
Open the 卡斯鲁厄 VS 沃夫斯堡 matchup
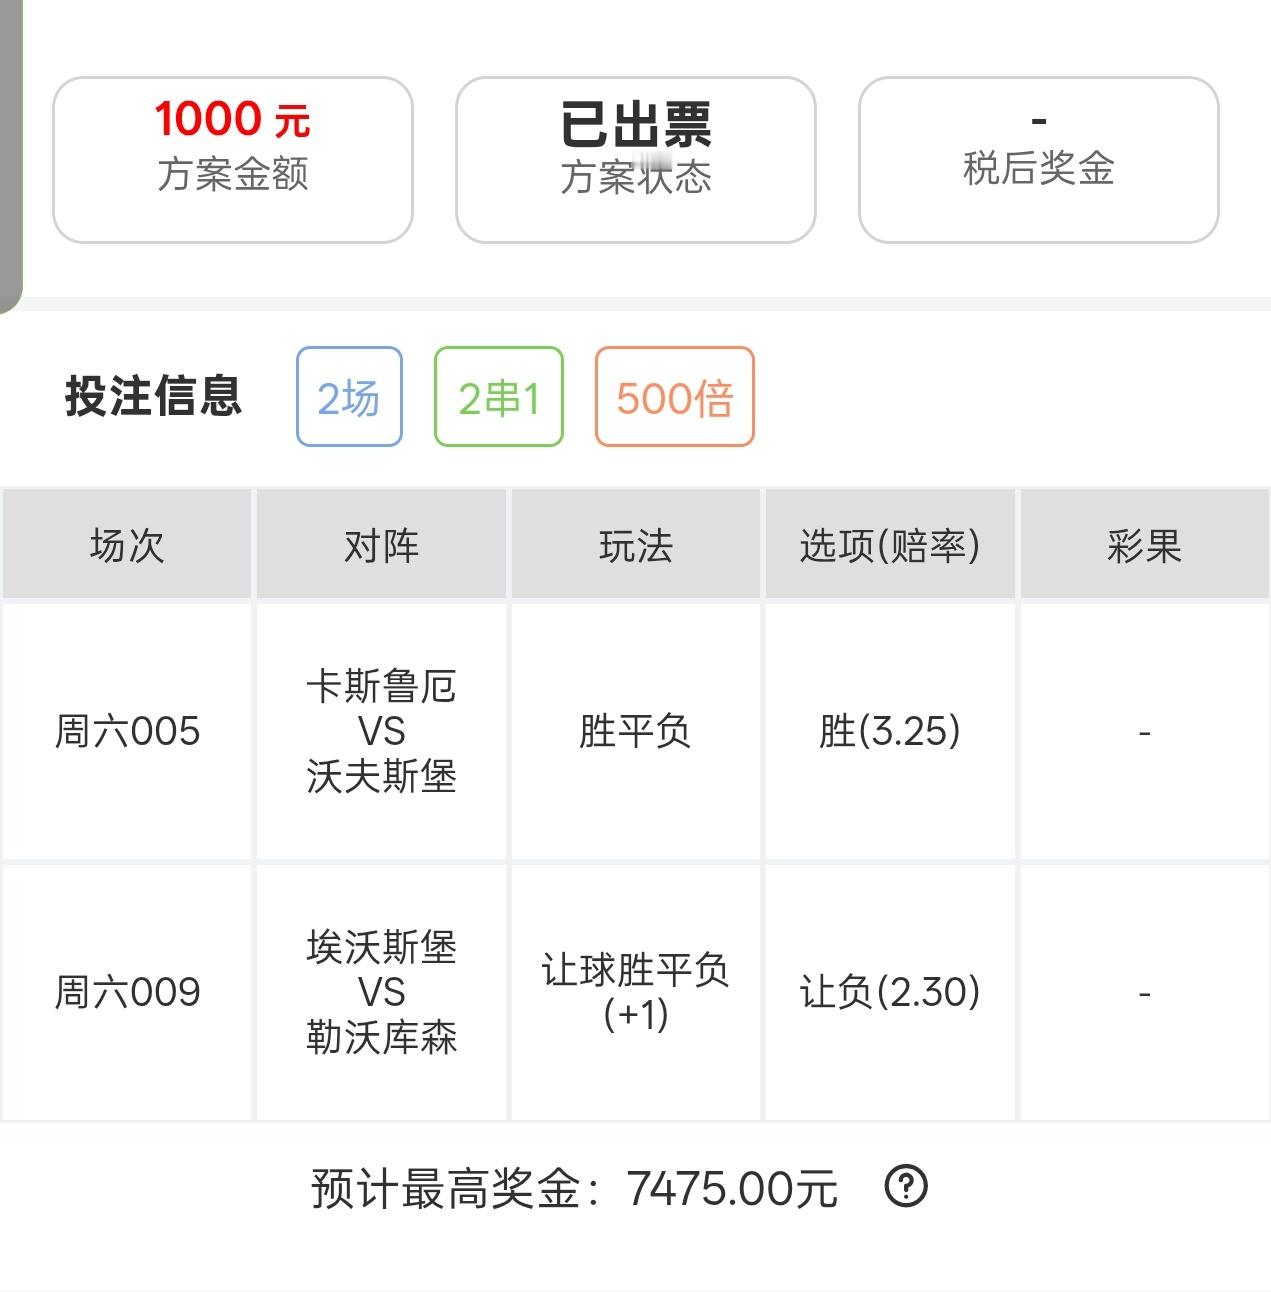(381, 731)
